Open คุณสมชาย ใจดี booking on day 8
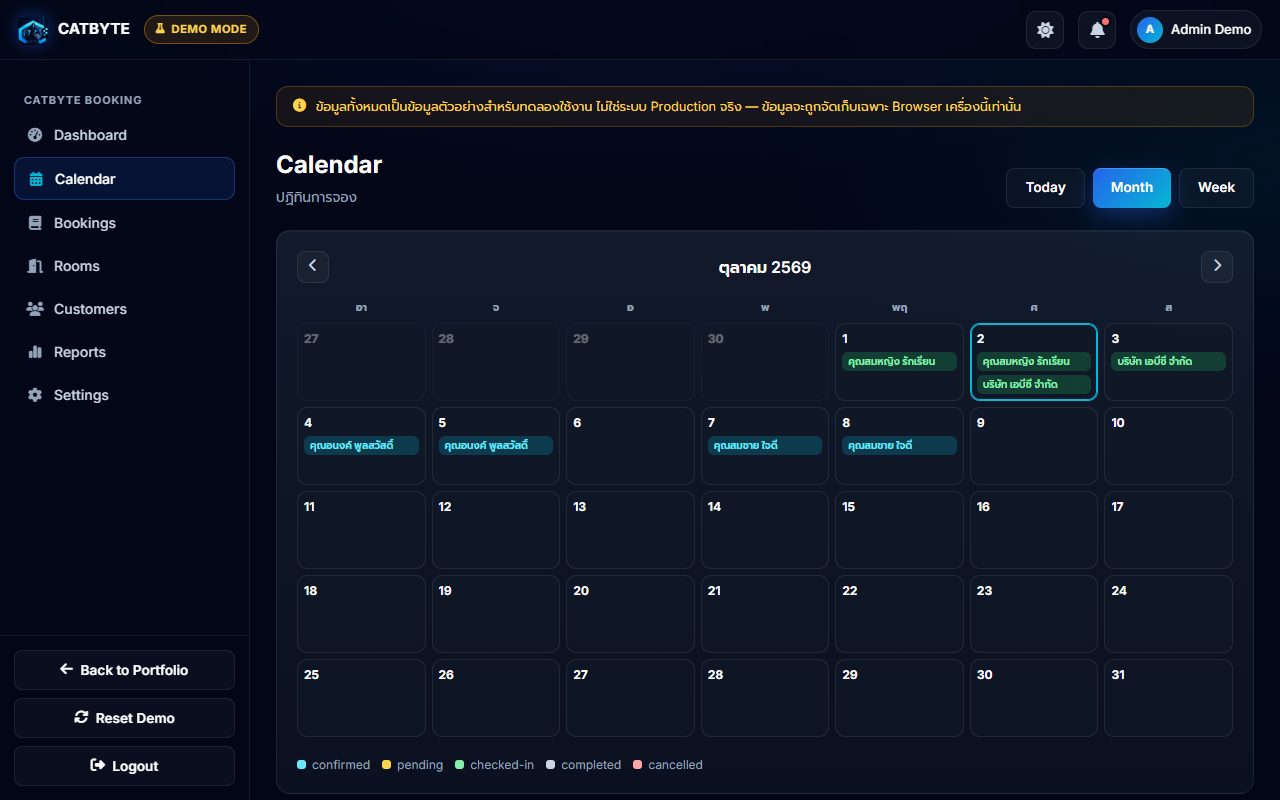This screenshot has height=800, width=1280. tap(899, 446)
